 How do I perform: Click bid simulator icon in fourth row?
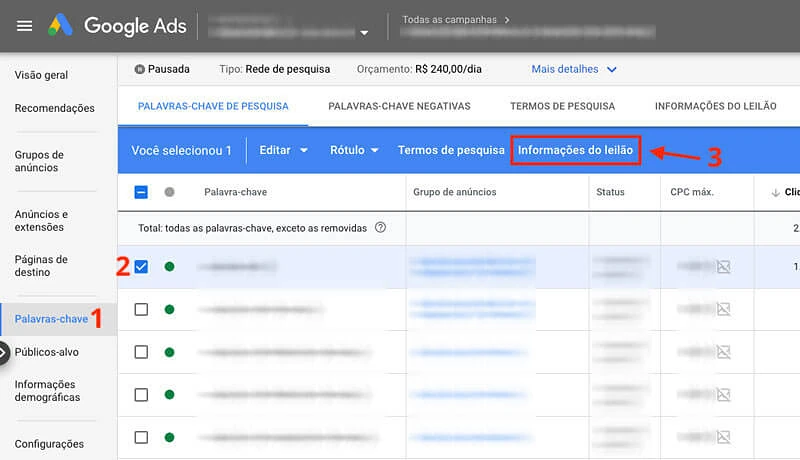[x=723, y=394]
